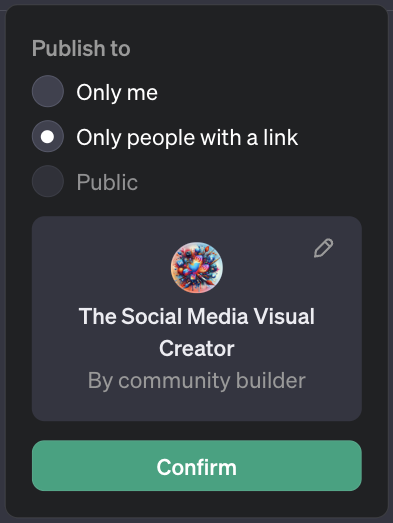393x523 pixels.
Task: Choose the "Only people with a link" radio circle
Action: click(48, 136)
